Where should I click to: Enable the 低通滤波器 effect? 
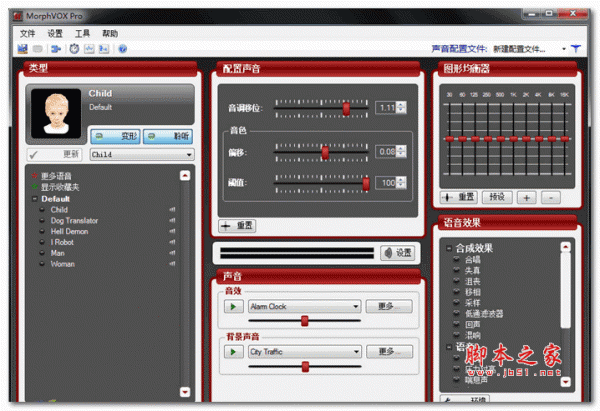tap(457, 313)
